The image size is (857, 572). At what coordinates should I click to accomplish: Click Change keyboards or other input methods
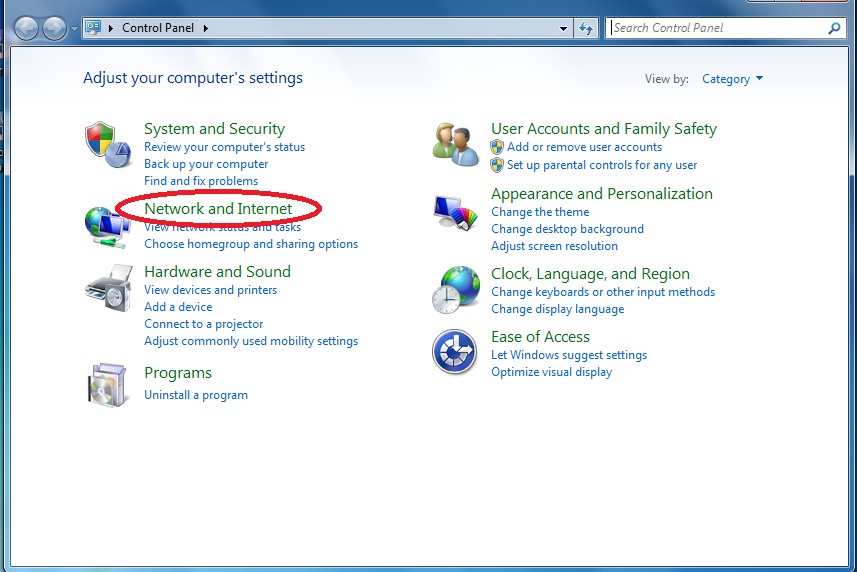point(603,292)
